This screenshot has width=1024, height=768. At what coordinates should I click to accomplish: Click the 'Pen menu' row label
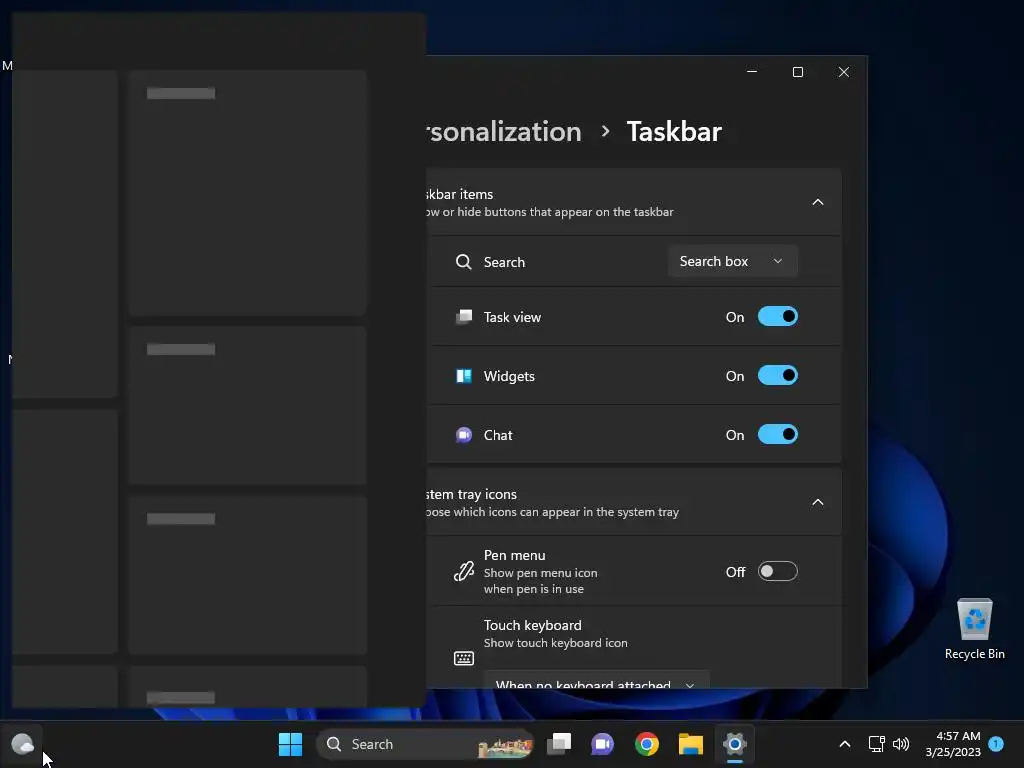(x=514, y=555)
